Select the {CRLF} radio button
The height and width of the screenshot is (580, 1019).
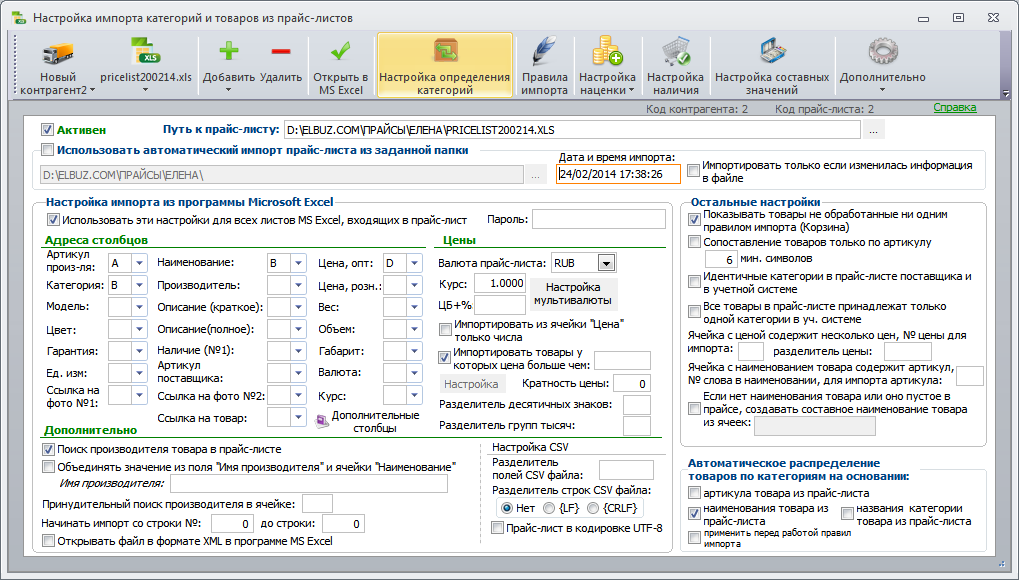click(x=593, y=508)
